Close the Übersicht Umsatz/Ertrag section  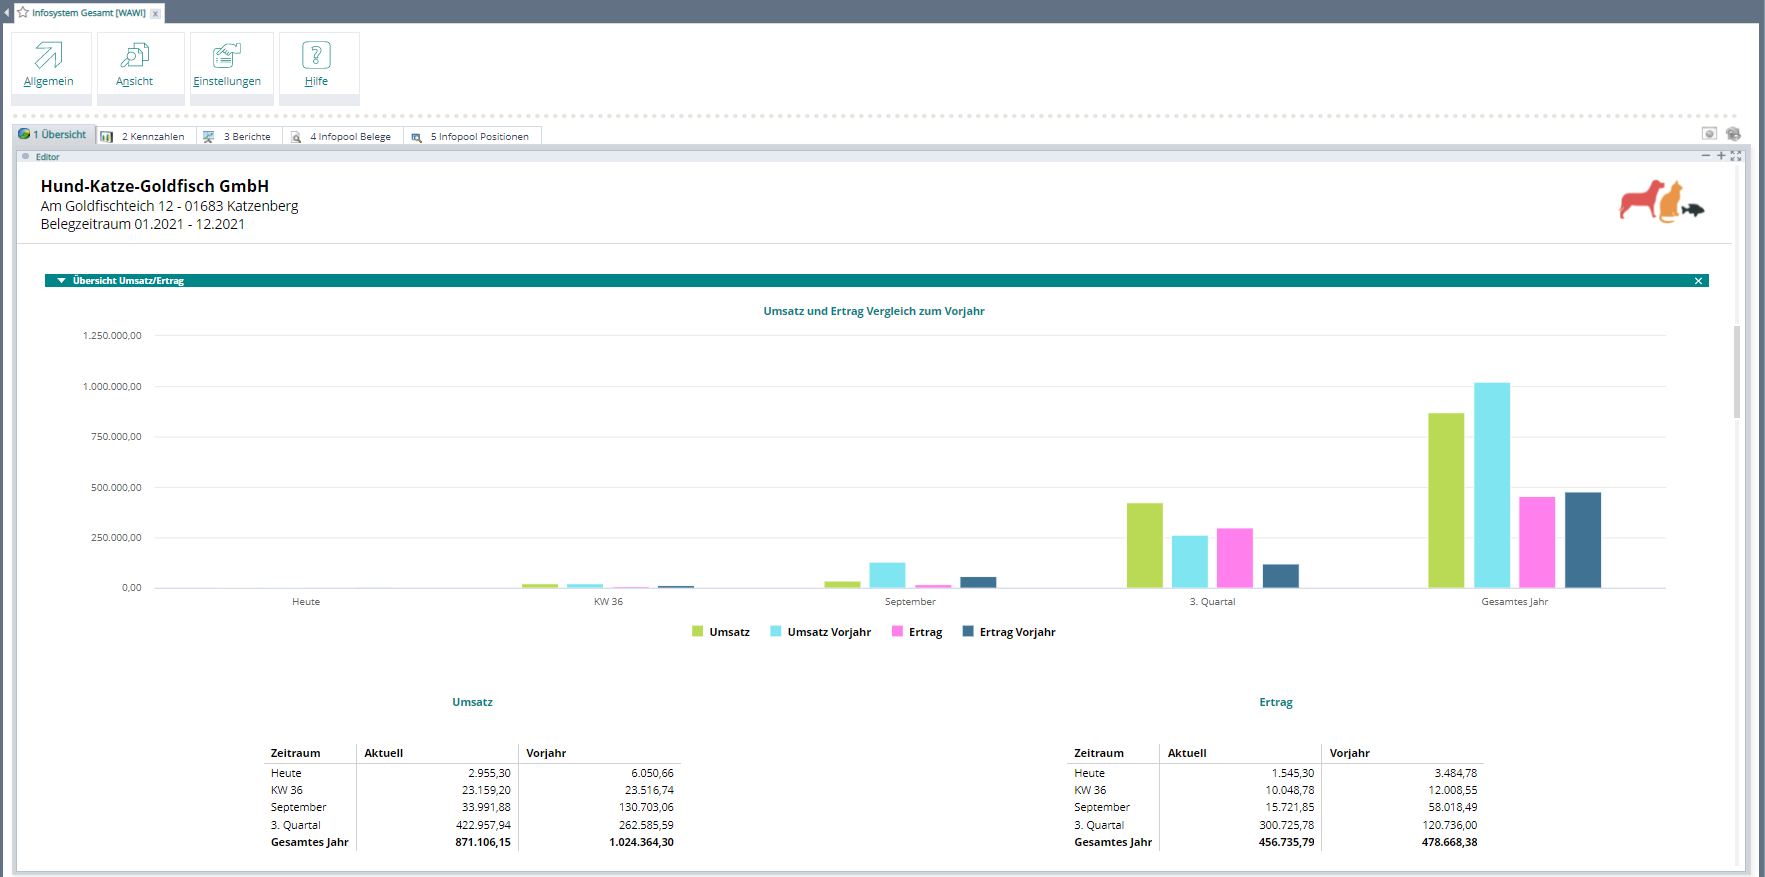click(x=1698, y=281)
